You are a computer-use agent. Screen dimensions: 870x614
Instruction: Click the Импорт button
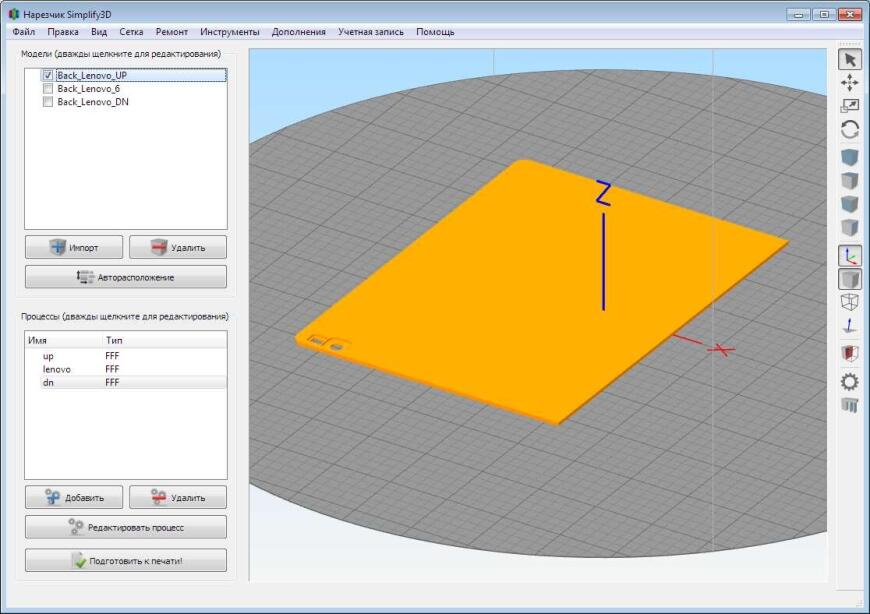[x=74, y=247]
